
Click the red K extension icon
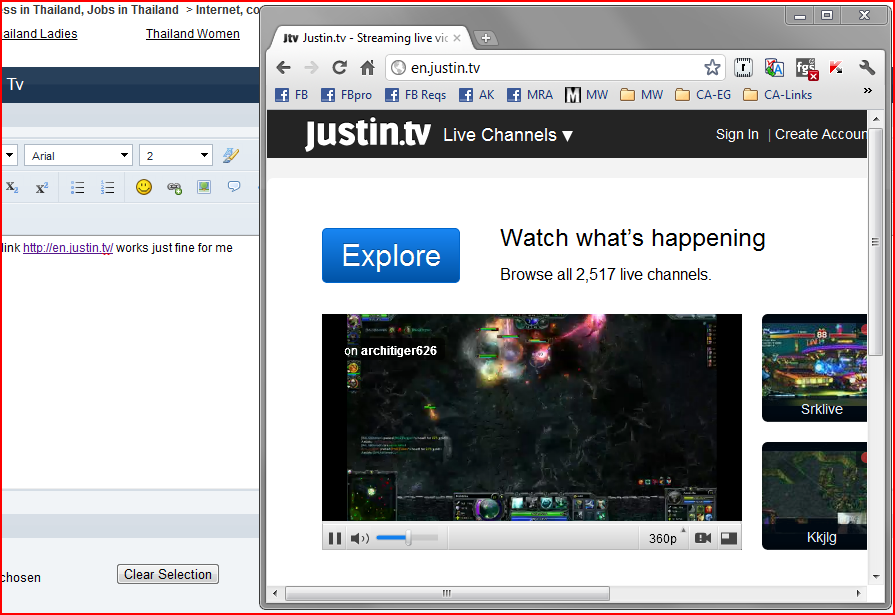pyautogui.click(x=836, y=68)
